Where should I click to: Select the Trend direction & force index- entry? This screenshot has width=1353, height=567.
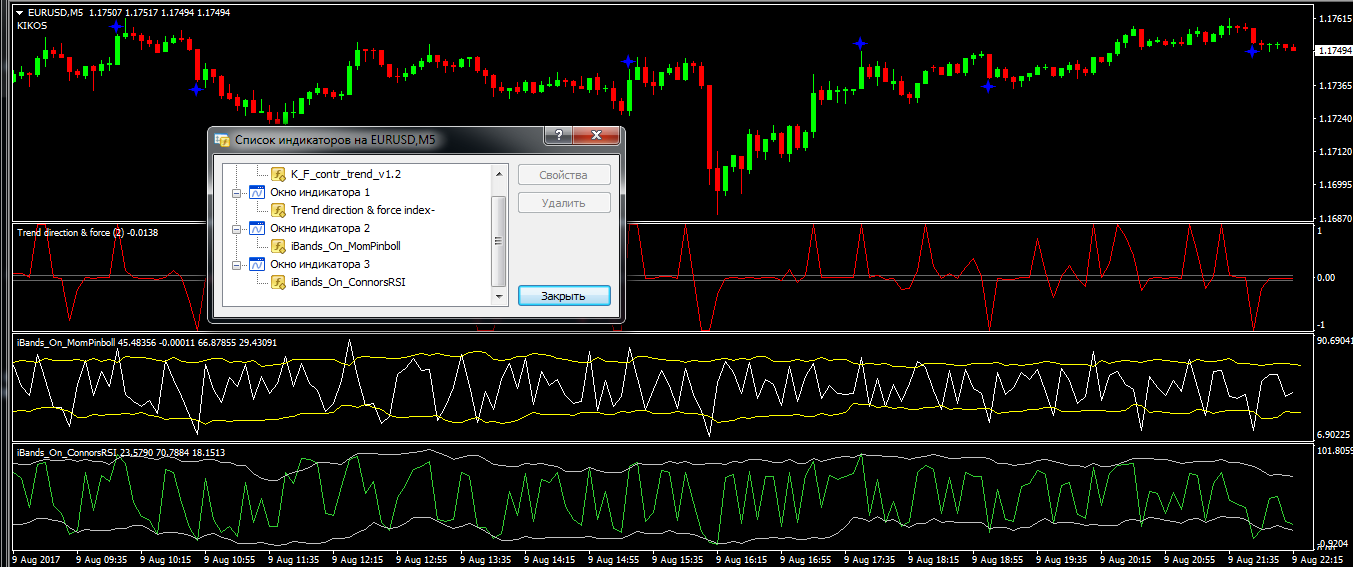(x=362, y=210)
